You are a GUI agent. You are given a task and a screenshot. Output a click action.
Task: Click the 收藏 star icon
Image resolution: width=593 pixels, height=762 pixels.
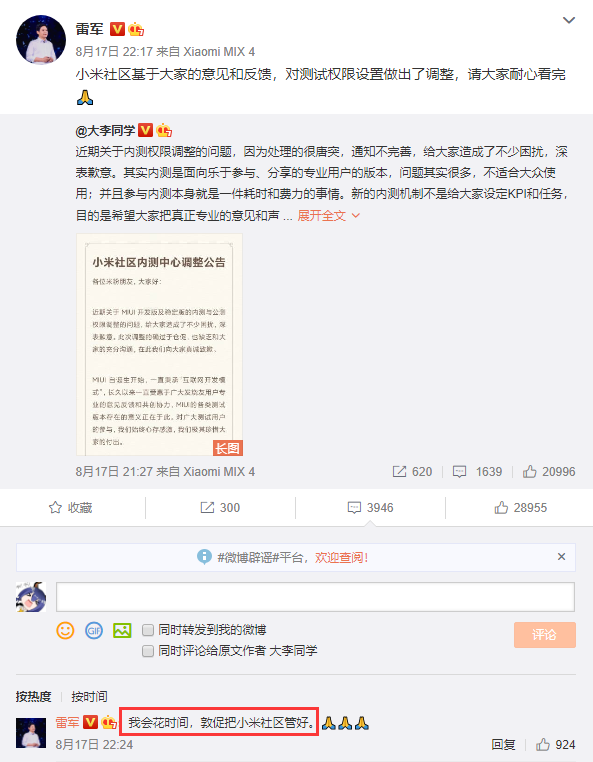[55, 508]
